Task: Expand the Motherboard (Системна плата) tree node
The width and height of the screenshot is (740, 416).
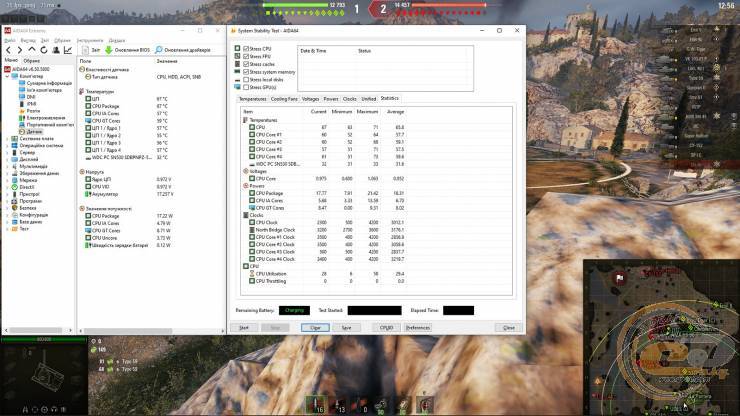Action: (x=7, y=139)
